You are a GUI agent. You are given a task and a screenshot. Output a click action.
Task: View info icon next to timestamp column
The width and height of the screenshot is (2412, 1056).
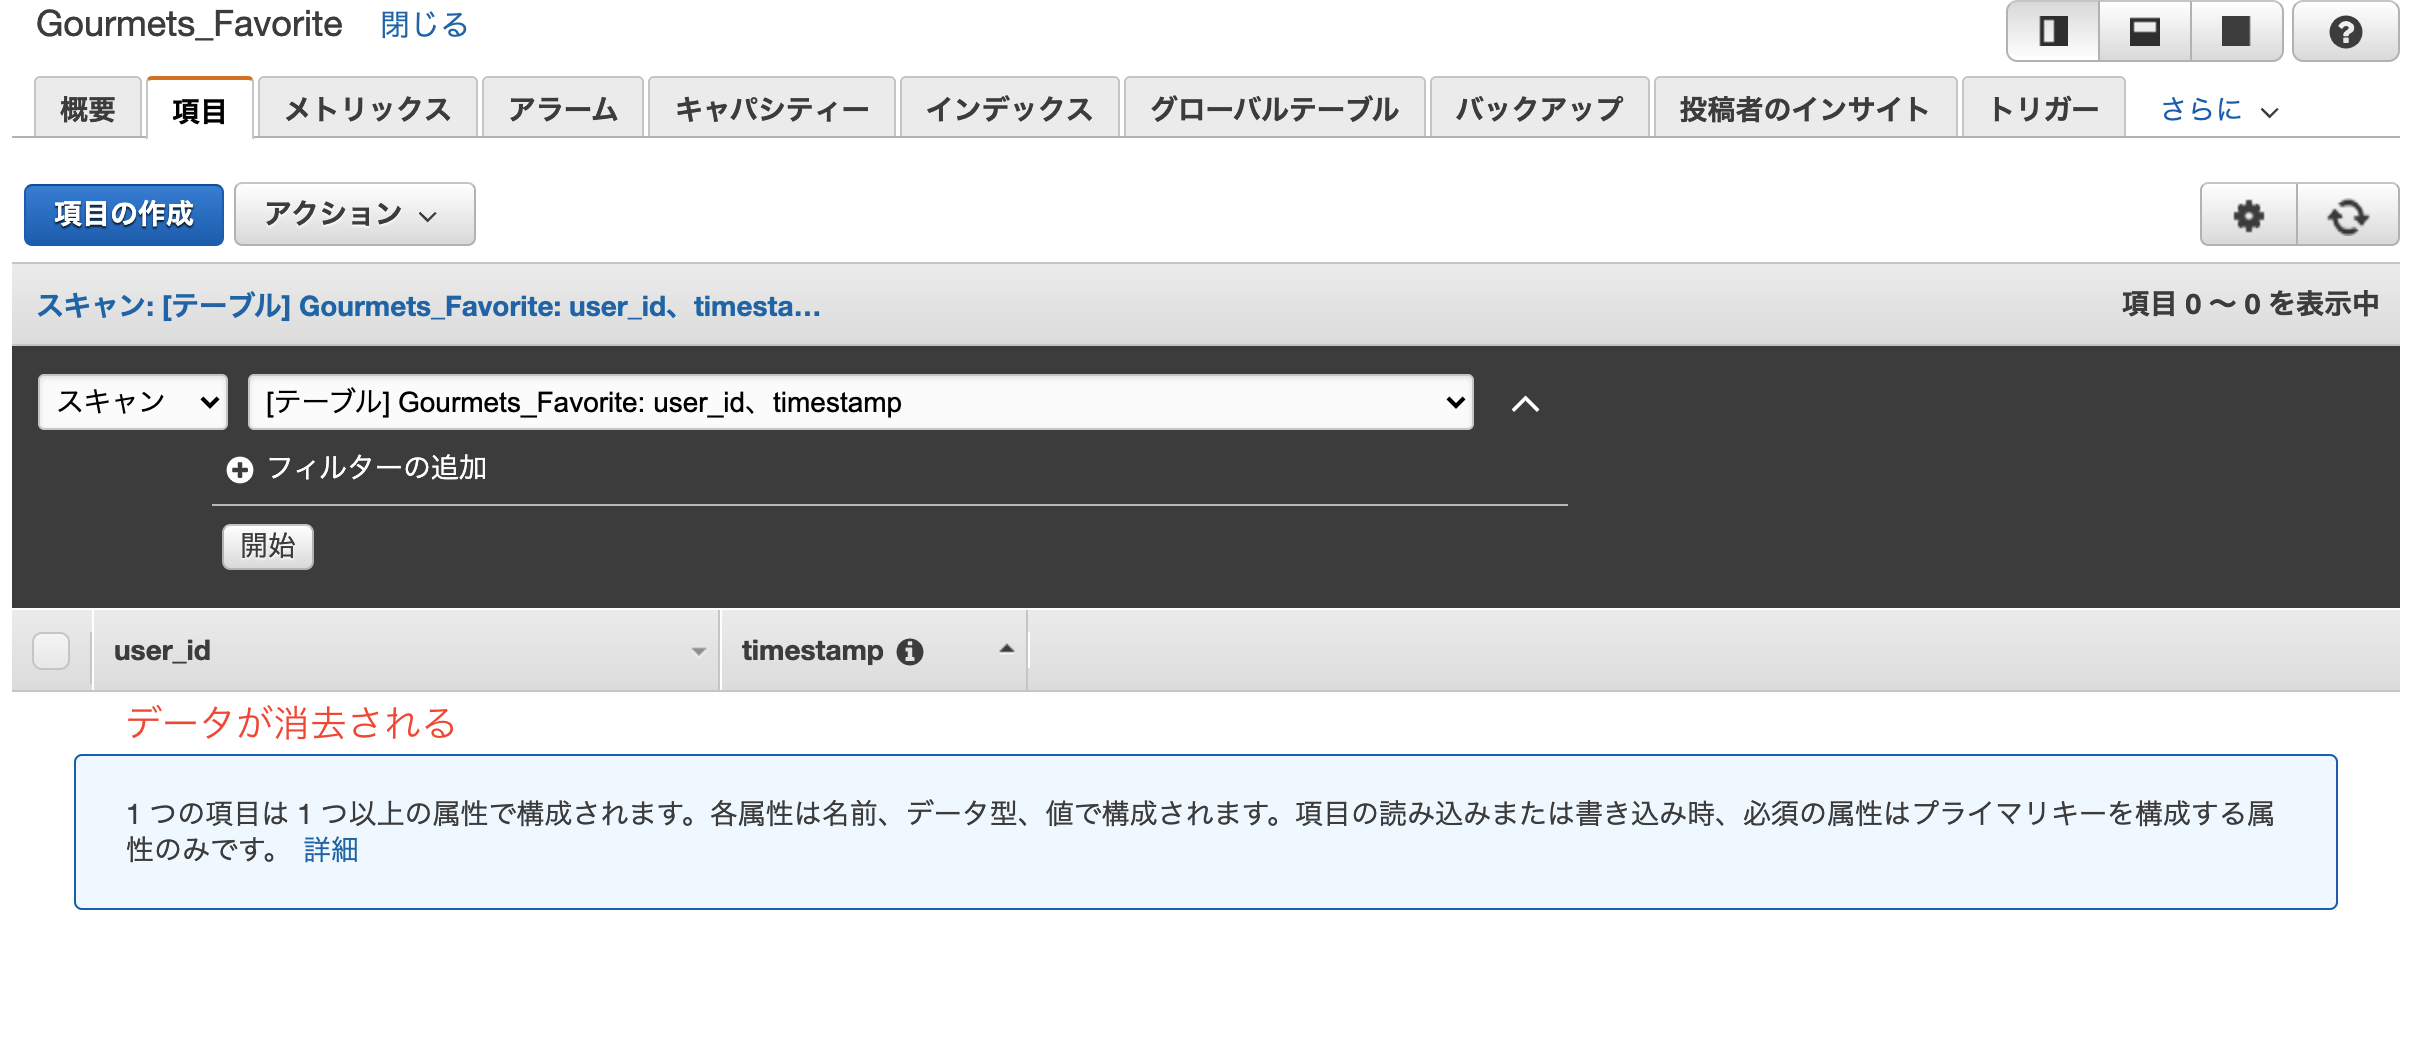[910, 650]
